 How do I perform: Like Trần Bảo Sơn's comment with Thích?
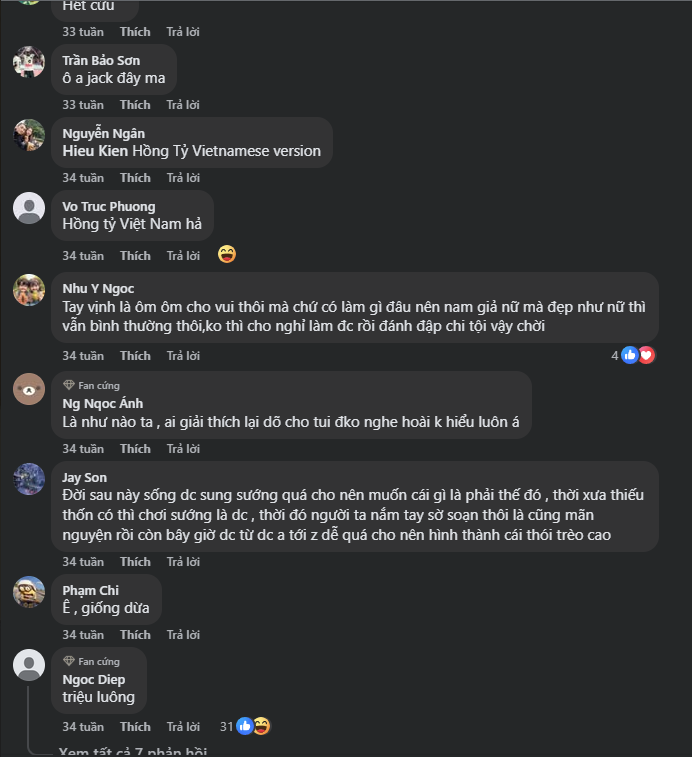135,105
